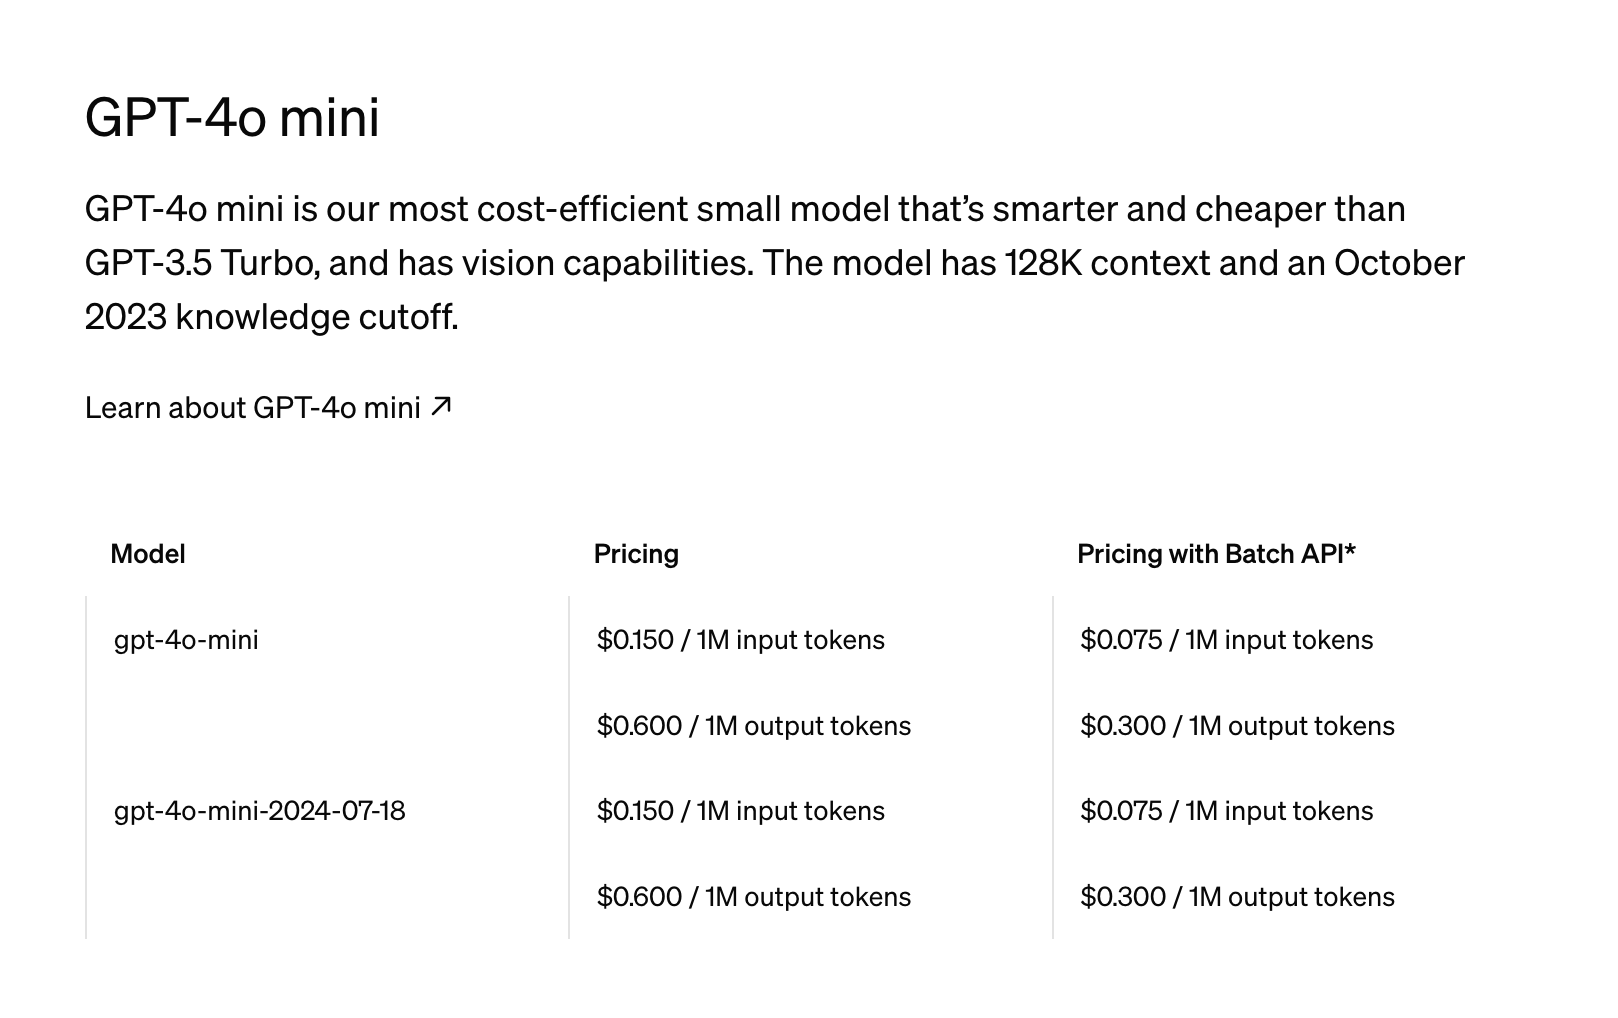Click first $0.600 / 1M output tokens price
This screenshot has width=1618, height=1018.
[754, 725]
